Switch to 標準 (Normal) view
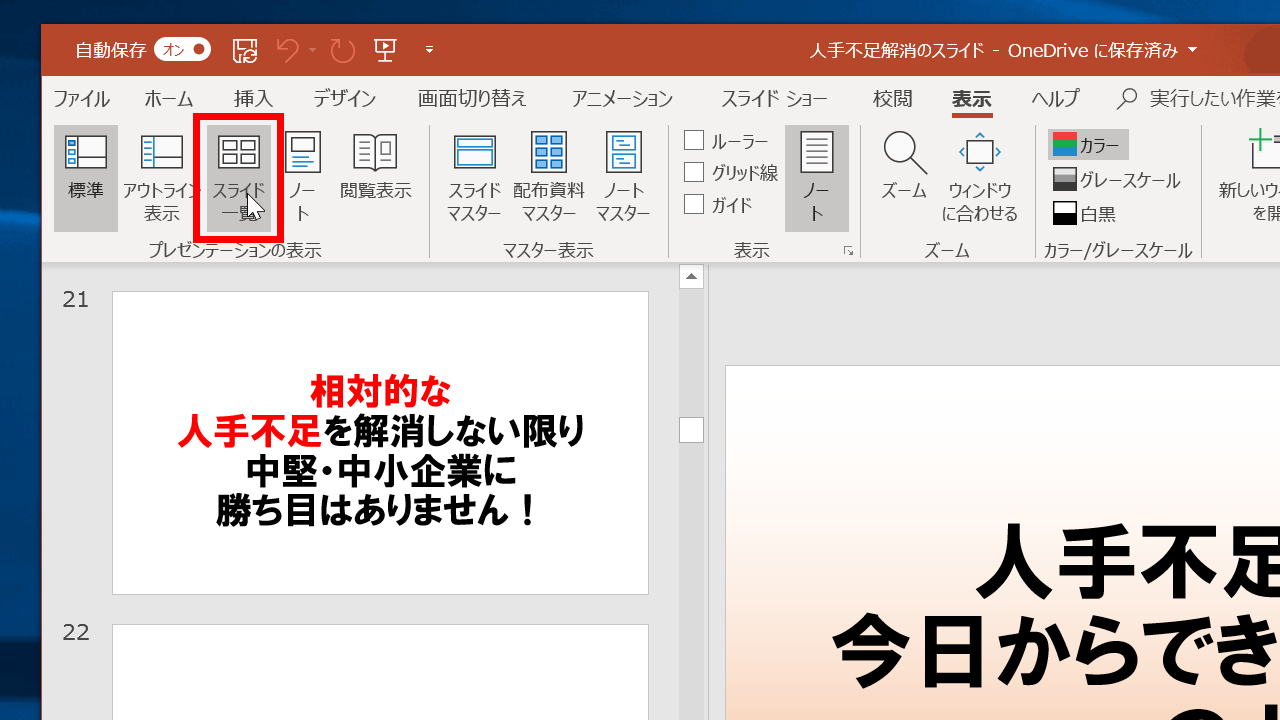 (86, 178)
